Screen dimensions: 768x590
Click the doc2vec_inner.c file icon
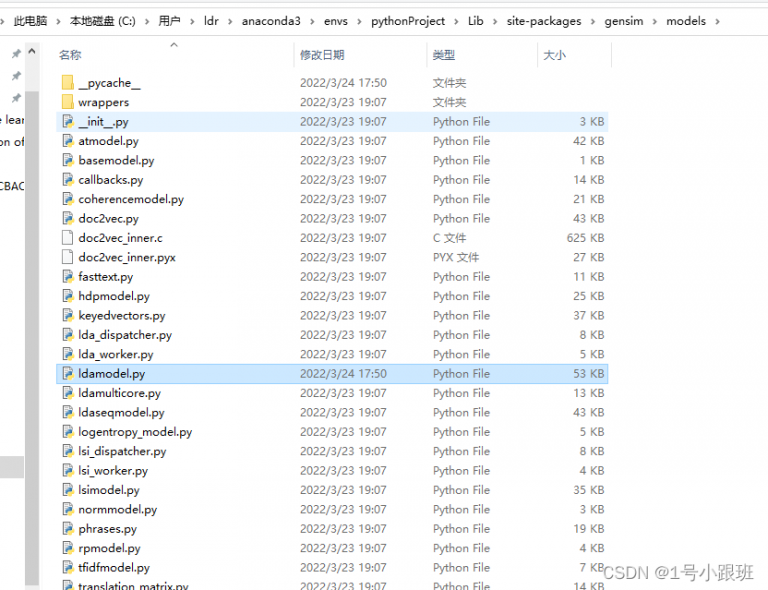[x=67, y=238]
